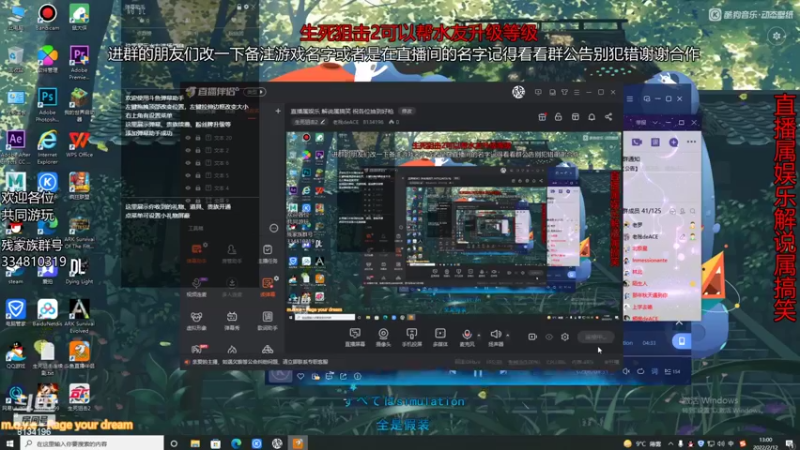800x450 pixels.
Task: Toggle the preview eye icon beside settings gear
Action: 549,337
